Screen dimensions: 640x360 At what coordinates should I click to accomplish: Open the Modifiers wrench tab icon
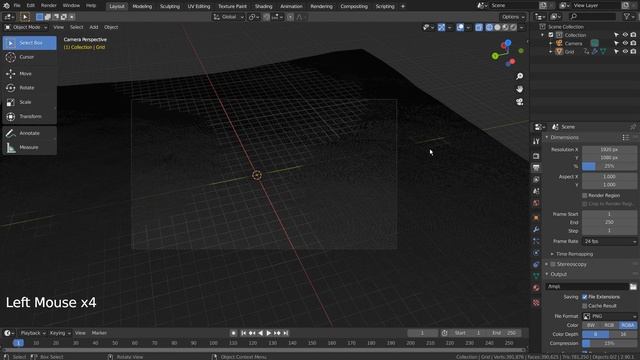click(536, 229)
